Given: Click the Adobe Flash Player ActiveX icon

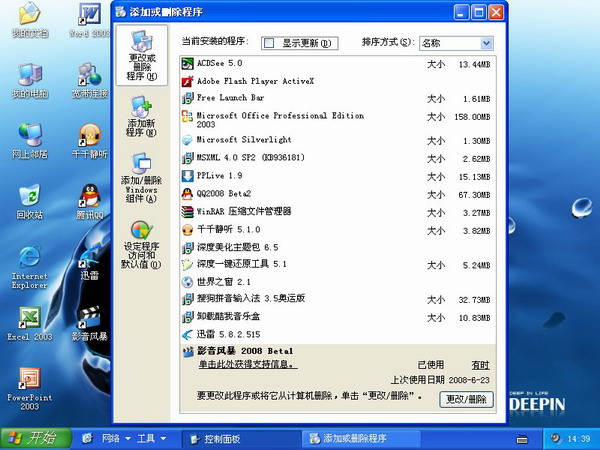Looking at the screenshot, I should [x=188, y=81].
